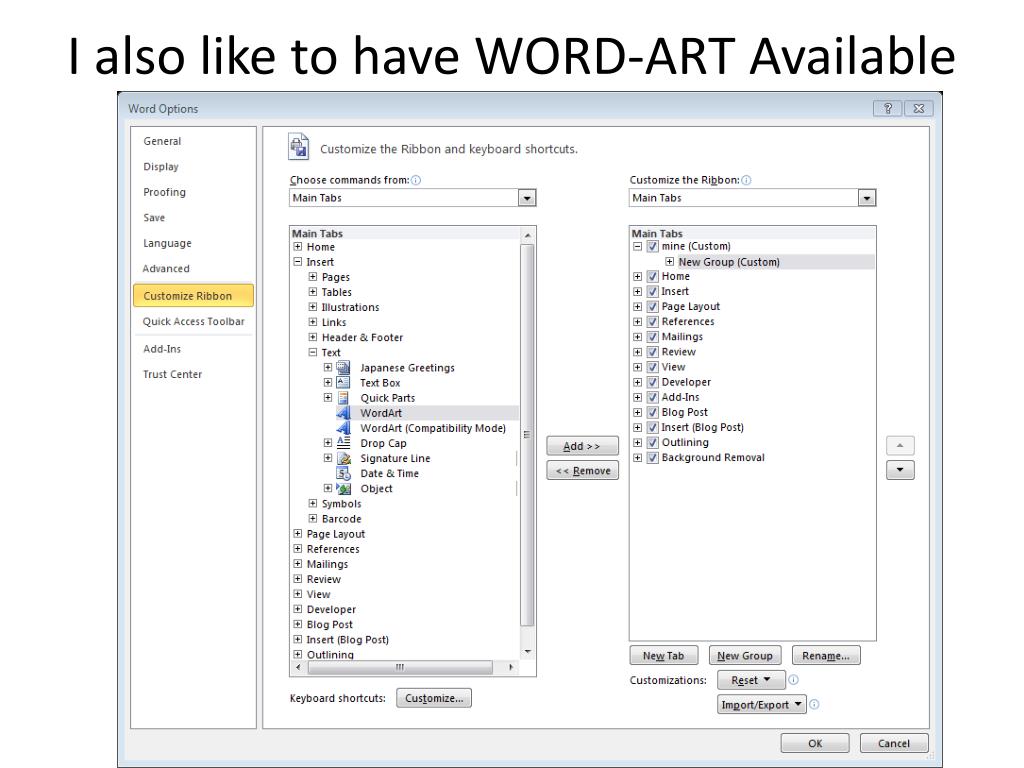This screenshot has width=1024, height=768.
Task: Click the info icon beside Choose commands from
Action: click(x=416, y=180)
